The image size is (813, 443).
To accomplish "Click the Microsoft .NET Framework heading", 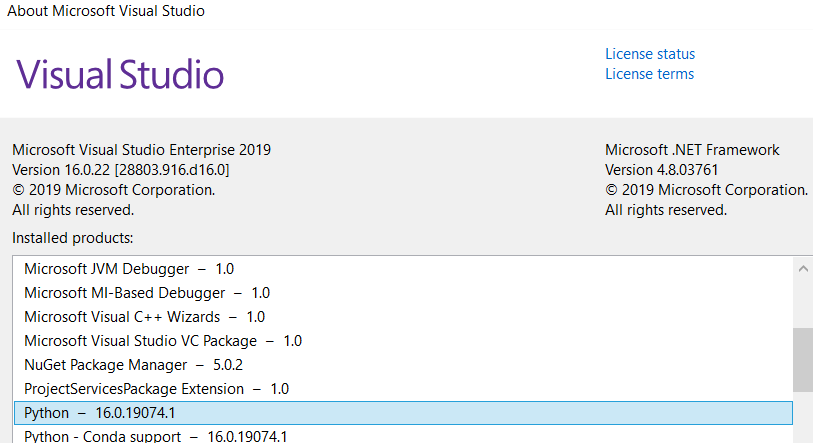I will (x=692, y=150).
